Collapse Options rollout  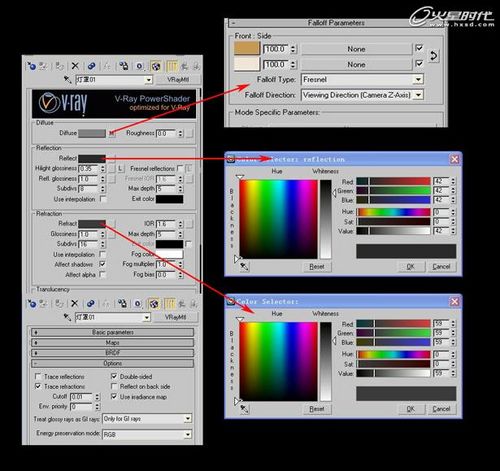click(112, 363)
